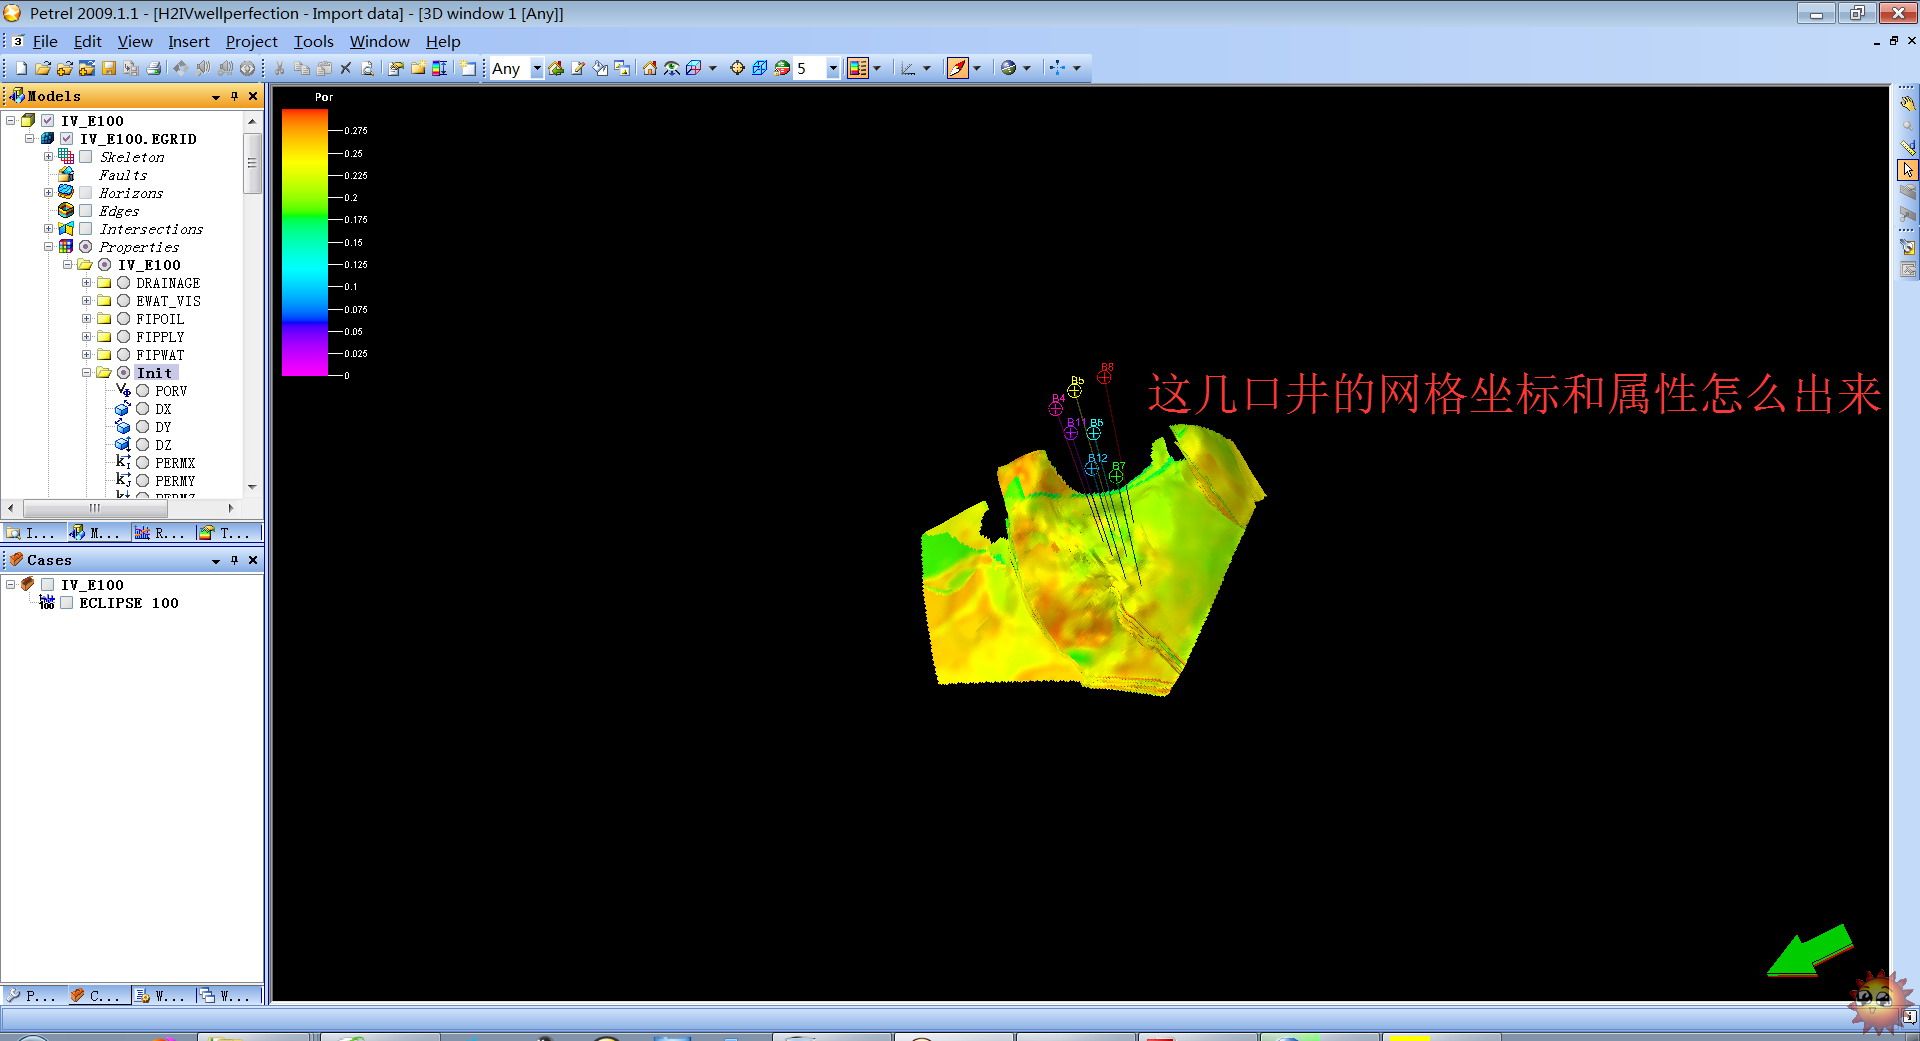Open the File menu
1920x1041 pixels.
(45, 41)
